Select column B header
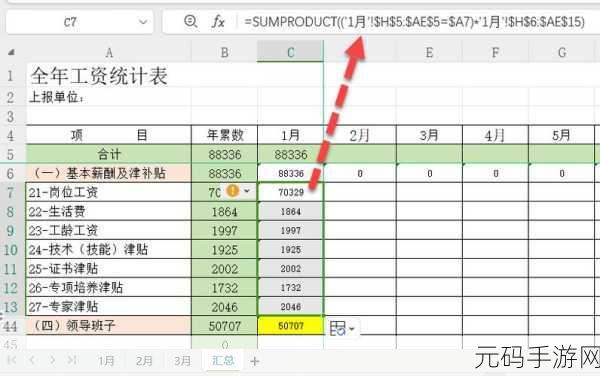The height and width of the screenshot is (376, 600). pos(225,52)
